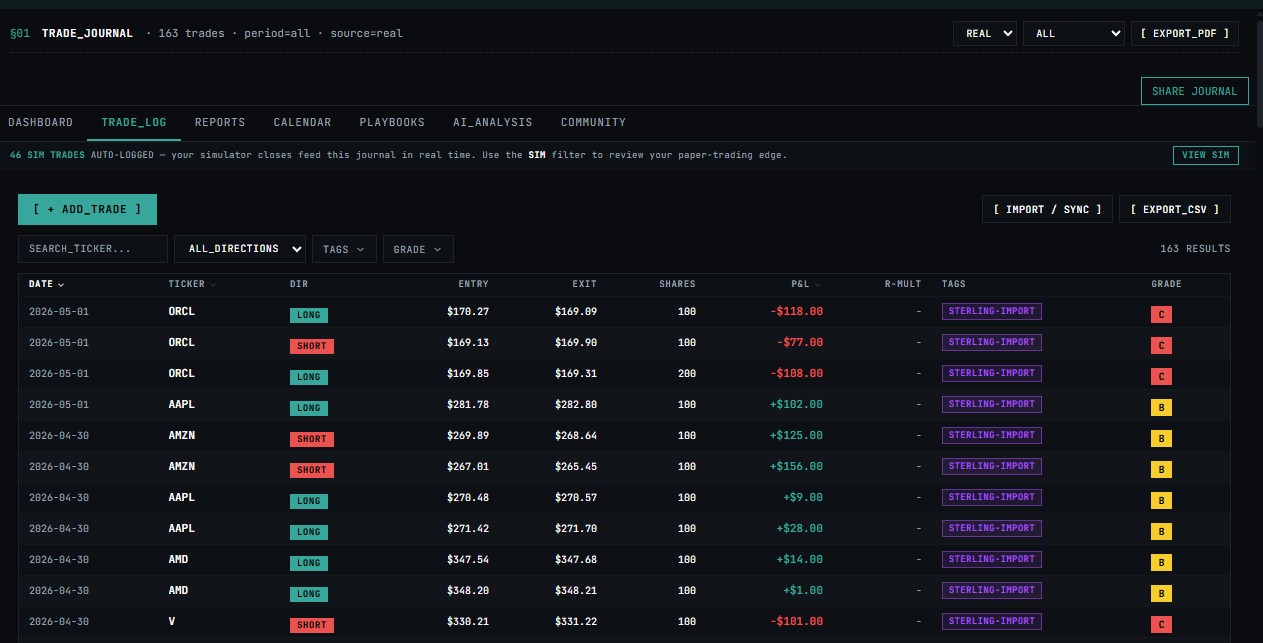Image resolution: width=1263 pixels, height=643 pixels.
Task: Click the exit price $331.22
Action: [x=576, y=622]
